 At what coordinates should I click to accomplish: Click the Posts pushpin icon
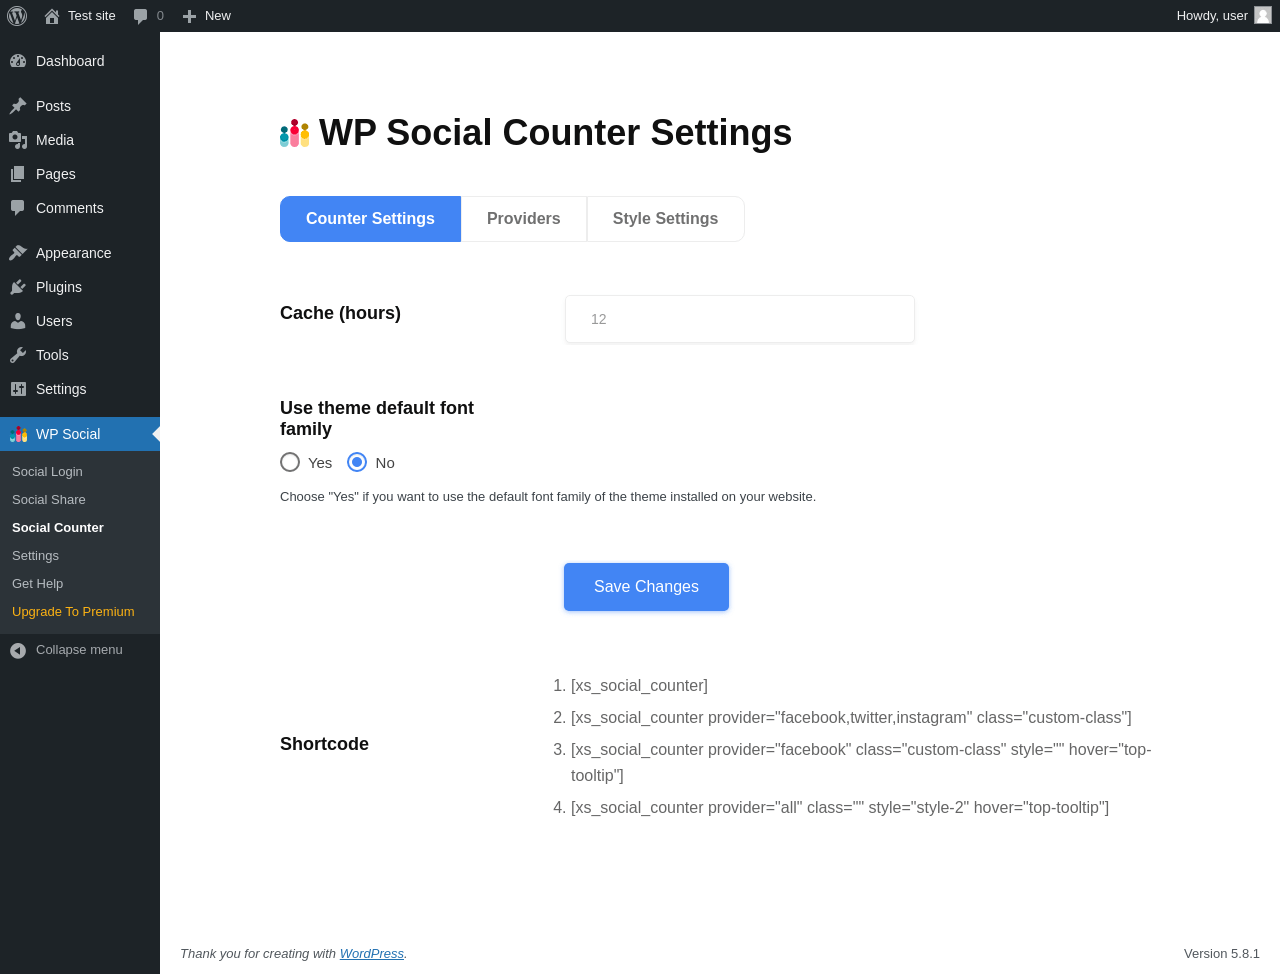(18, 106)
